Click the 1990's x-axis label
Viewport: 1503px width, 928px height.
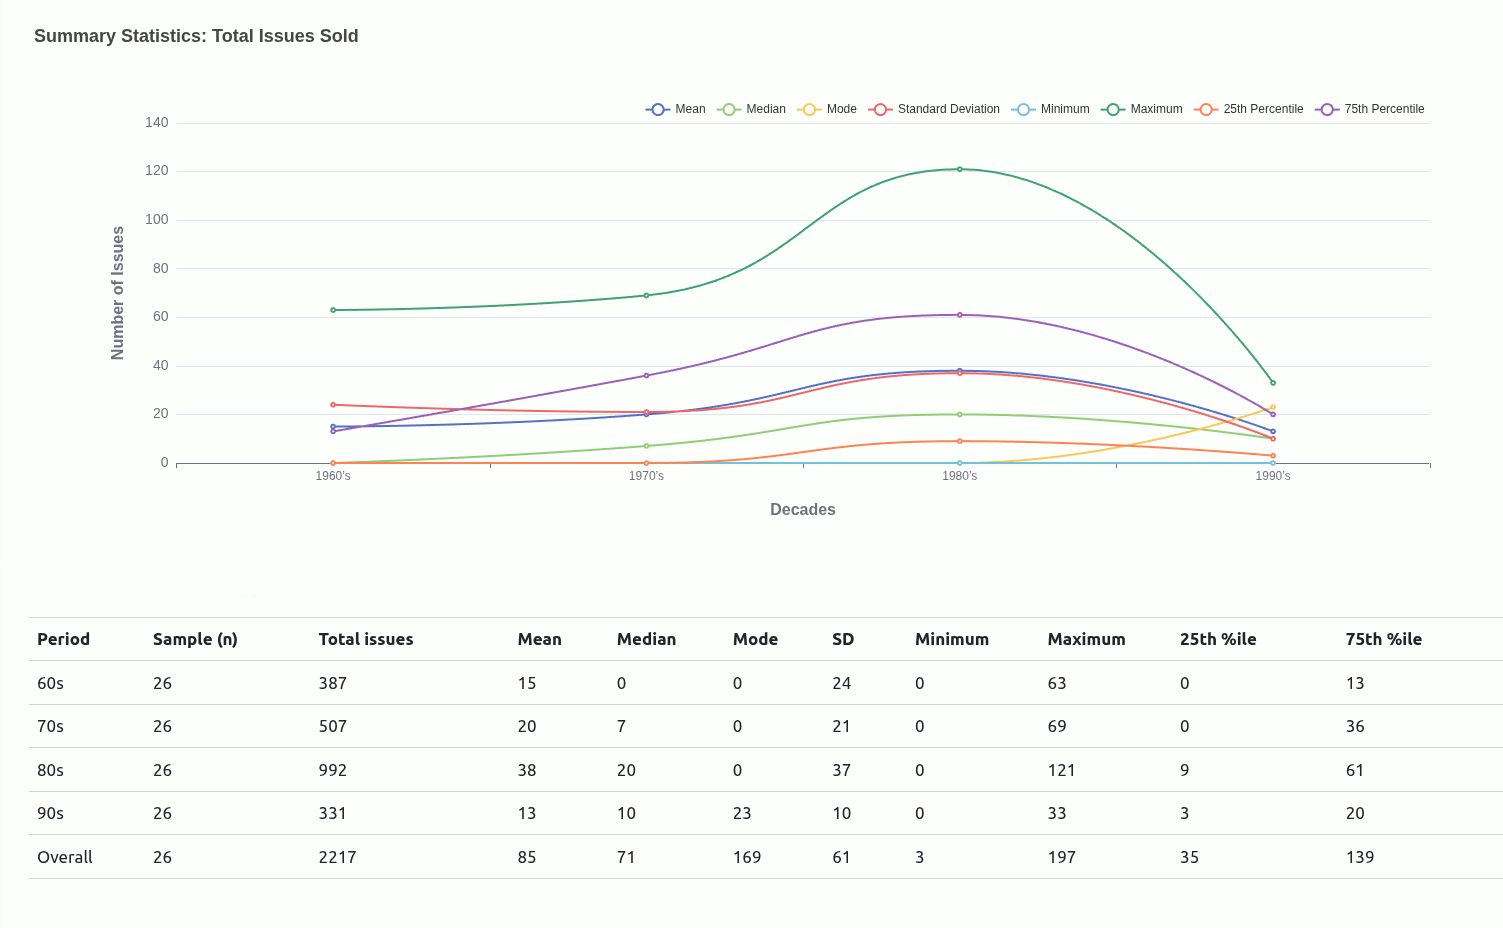click(x=1272, y=476)
